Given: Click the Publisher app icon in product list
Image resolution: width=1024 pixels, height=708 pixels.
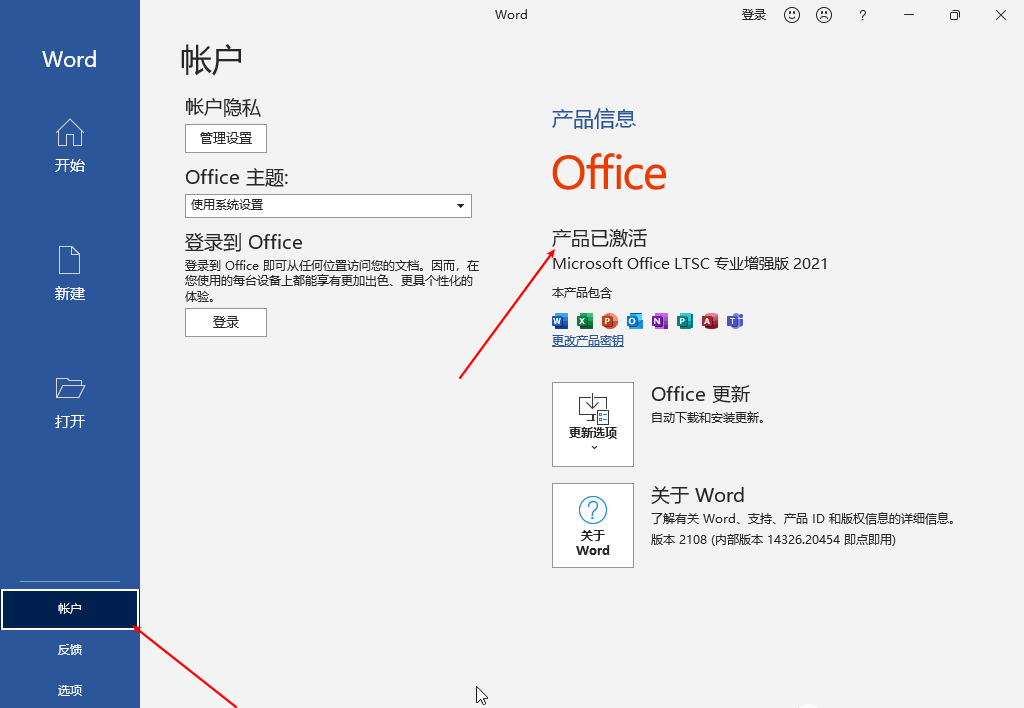Looking at the screenshot, I should click(684, 321).
